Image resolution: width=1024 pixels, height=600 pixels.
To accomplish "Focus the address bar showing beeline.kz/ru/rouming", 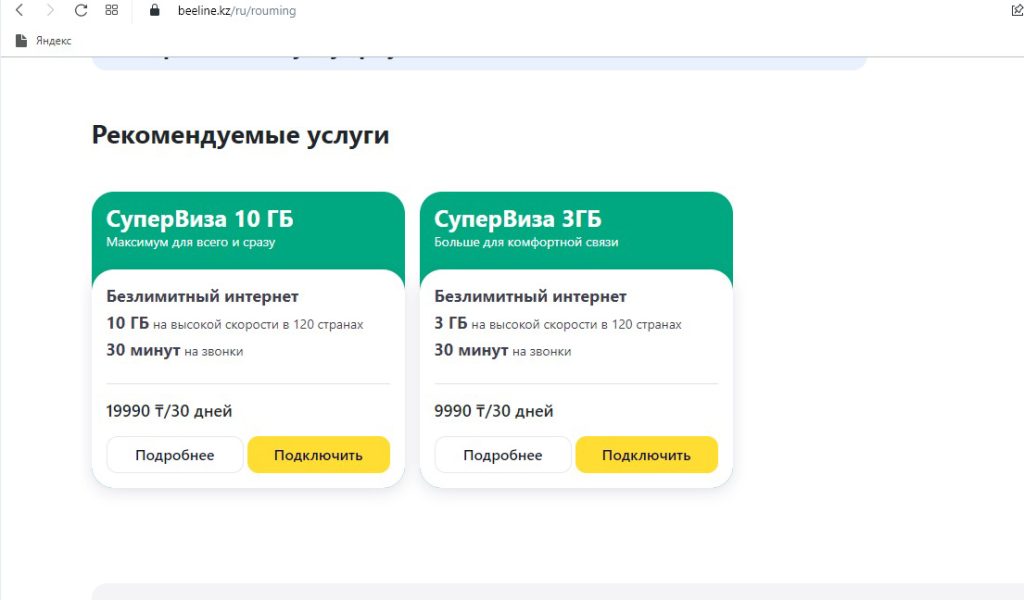I will coord(236,10).
